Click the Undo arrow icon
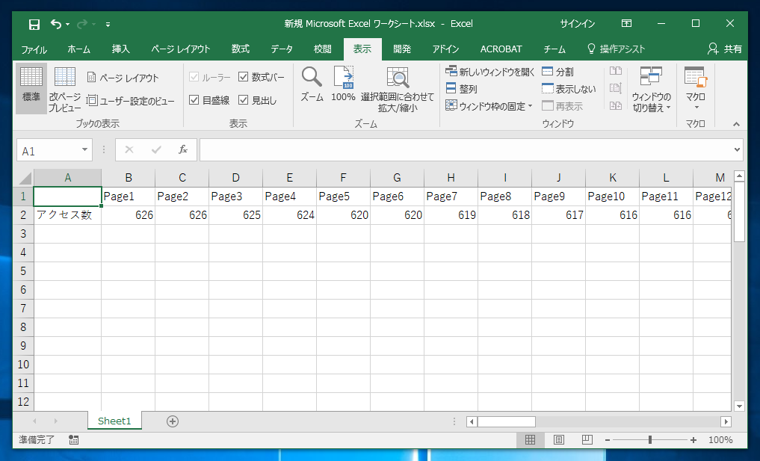 coord(56,24)
